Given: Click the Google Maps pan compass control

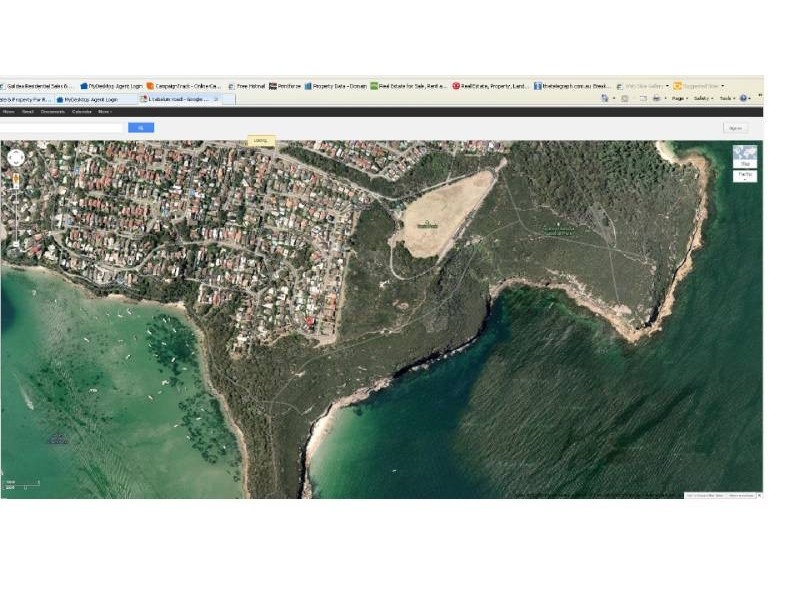Looking at the screenshot, I should (x=15, y=157).
